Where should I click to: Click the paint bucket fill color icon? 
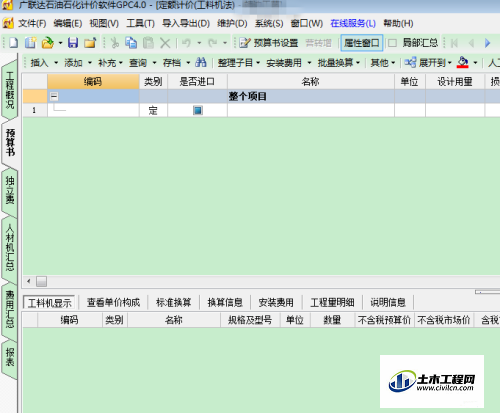(463, 62)
